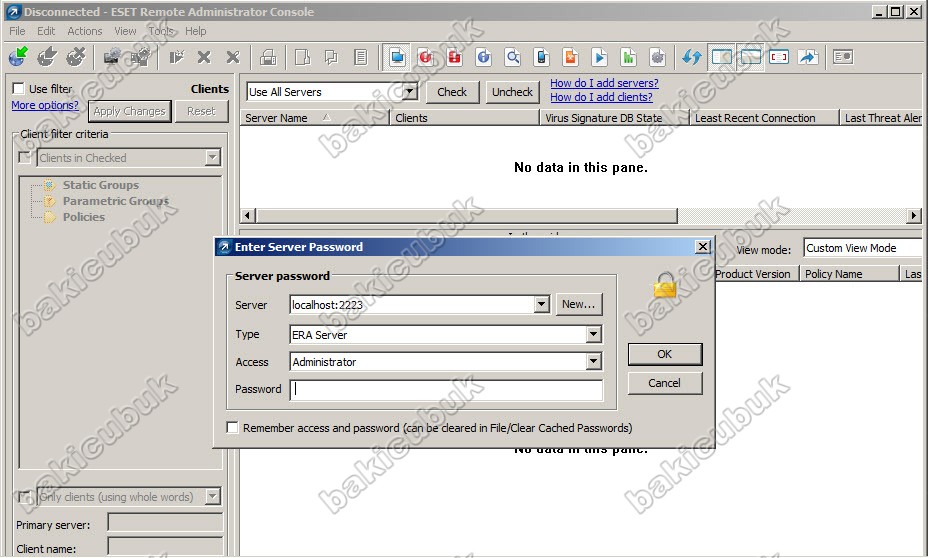
Task: Click Cancel in the password dialog
Action: (665, 383)
